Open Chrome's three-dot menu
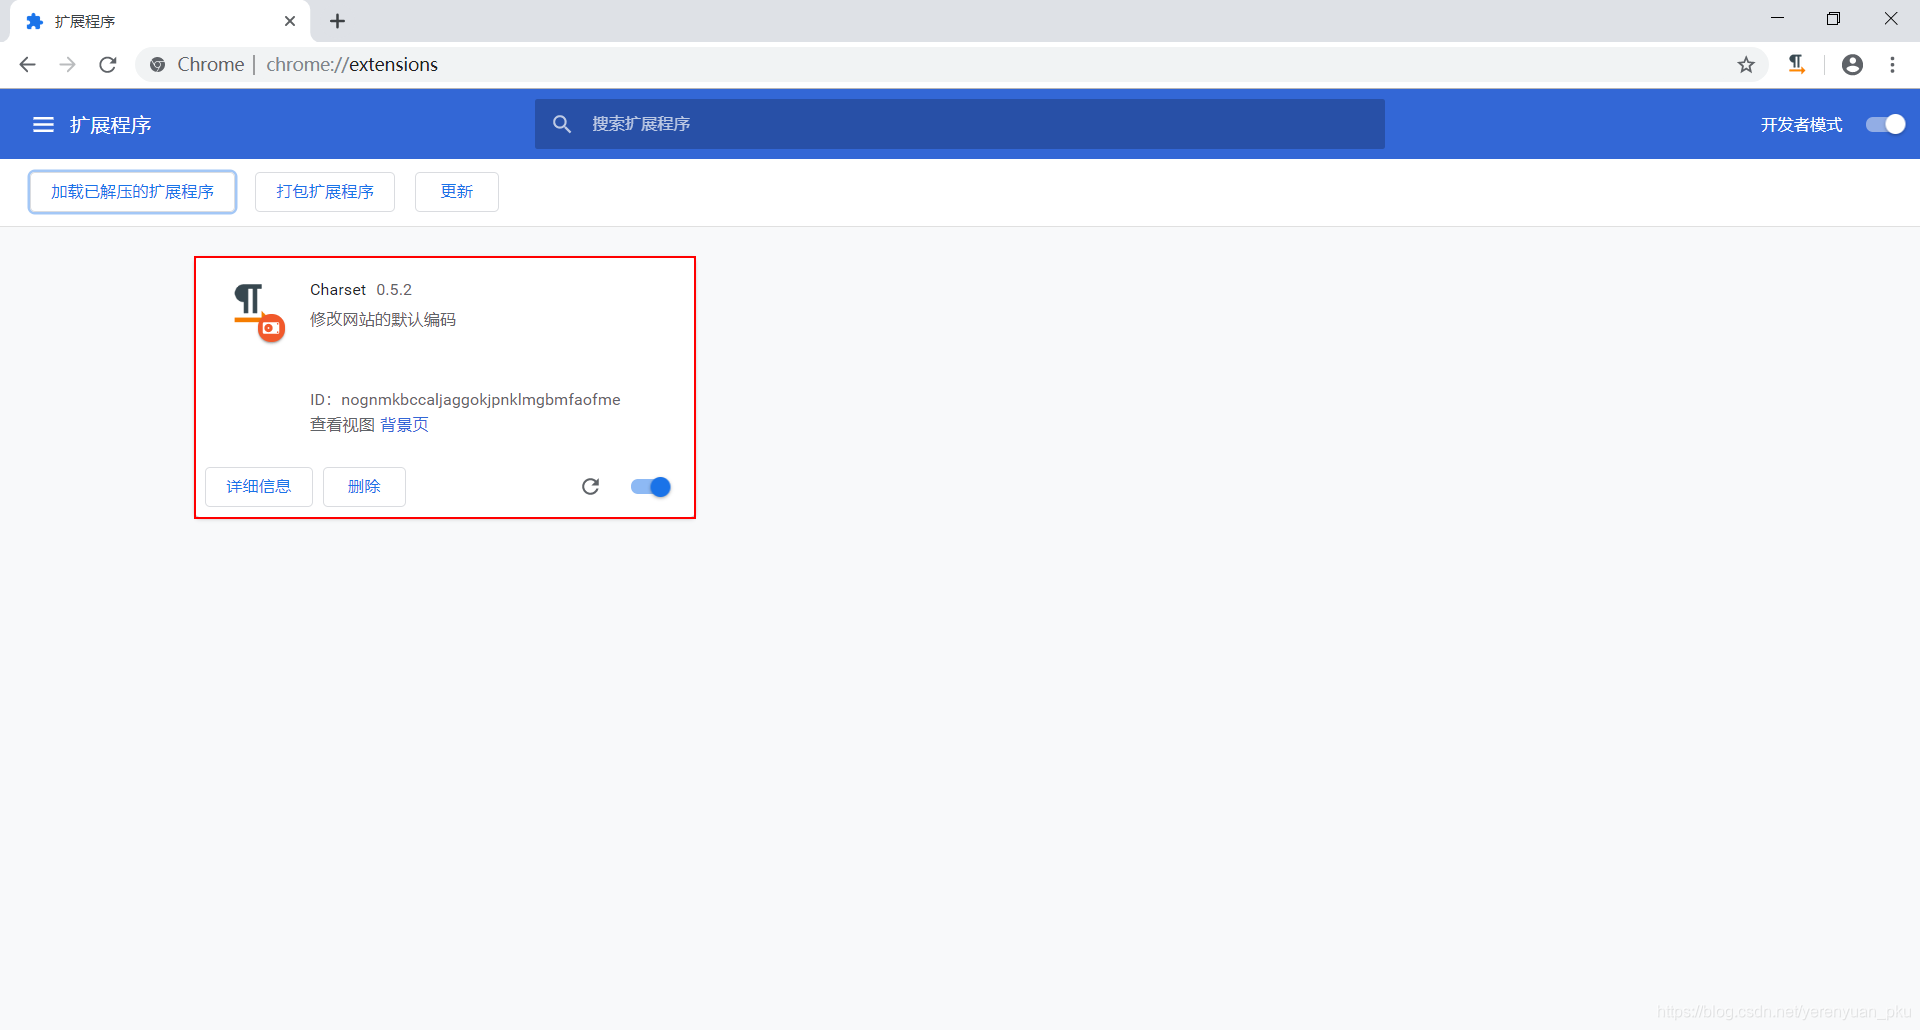This screenshot has width=1920, height=1030. point(1892,65)
